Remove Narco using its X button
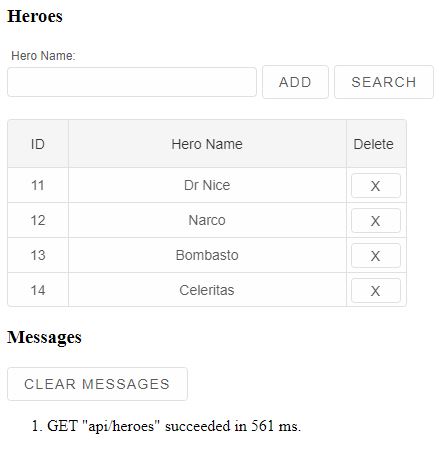This screenshot has height=451, width=443. pyautogui.click(x=376, y=221)
